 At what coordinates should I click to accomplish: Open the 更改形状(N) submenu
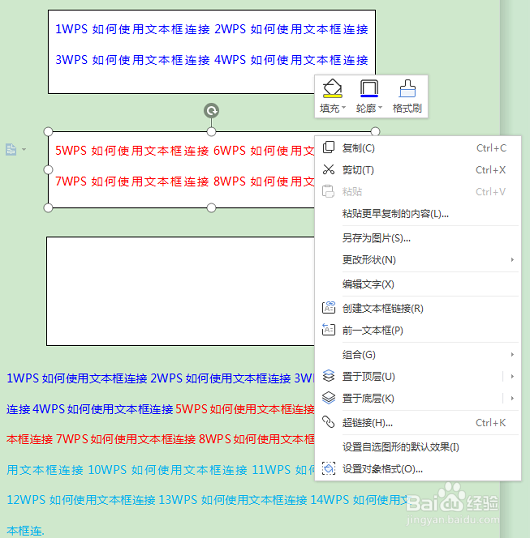click(x=417, y=260)
